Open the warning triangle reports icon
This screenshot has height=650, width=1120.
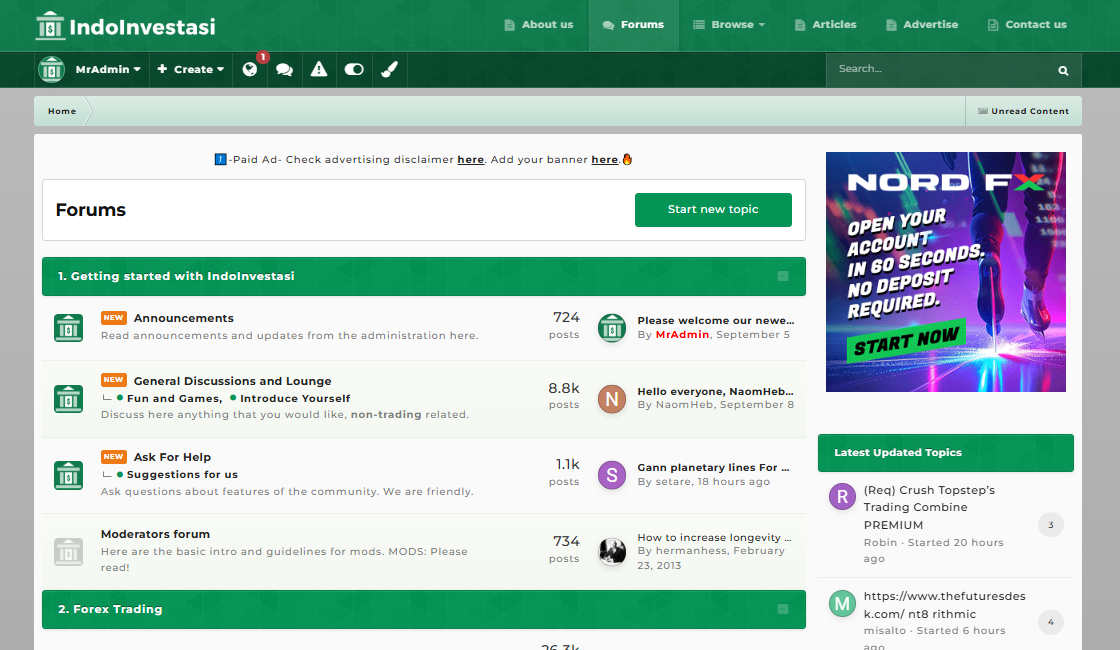tap(319, 70)
